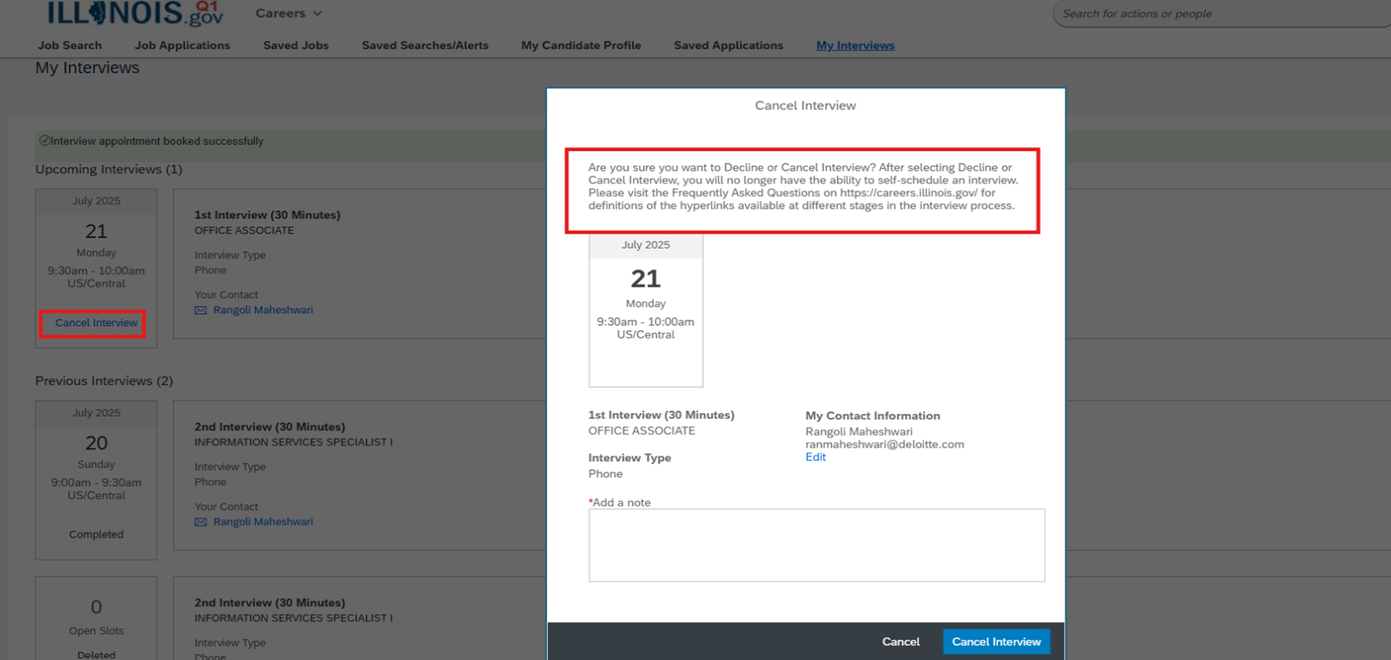Click the Cancel button in dialog footer
This screenshot has height=660, width=1391.
900,642
